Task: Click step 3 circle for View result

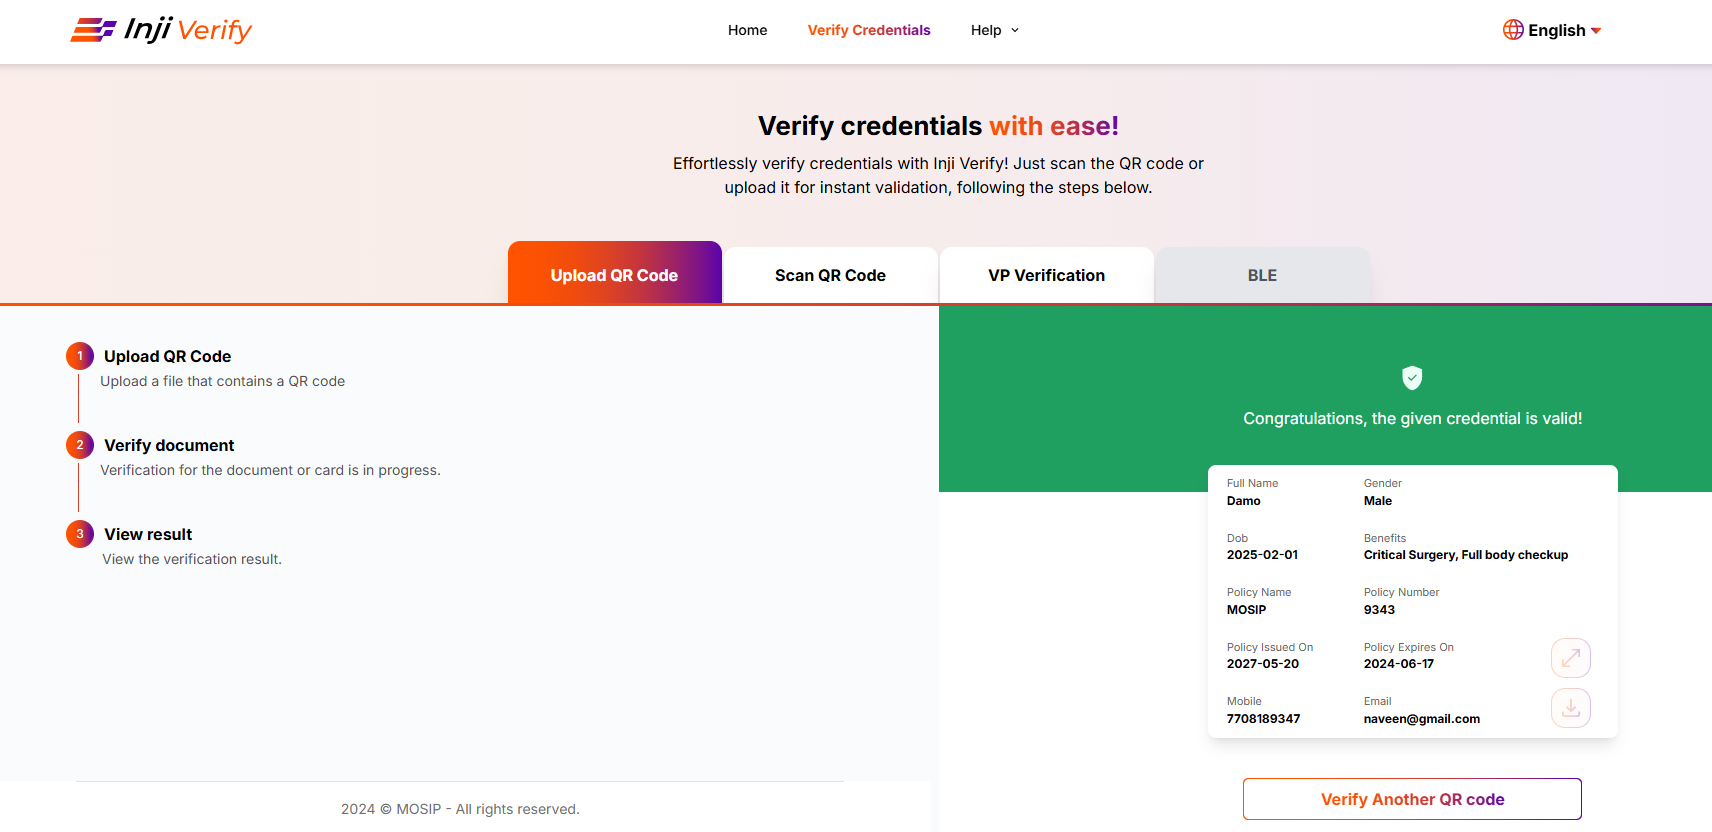Action: [80, 534]
